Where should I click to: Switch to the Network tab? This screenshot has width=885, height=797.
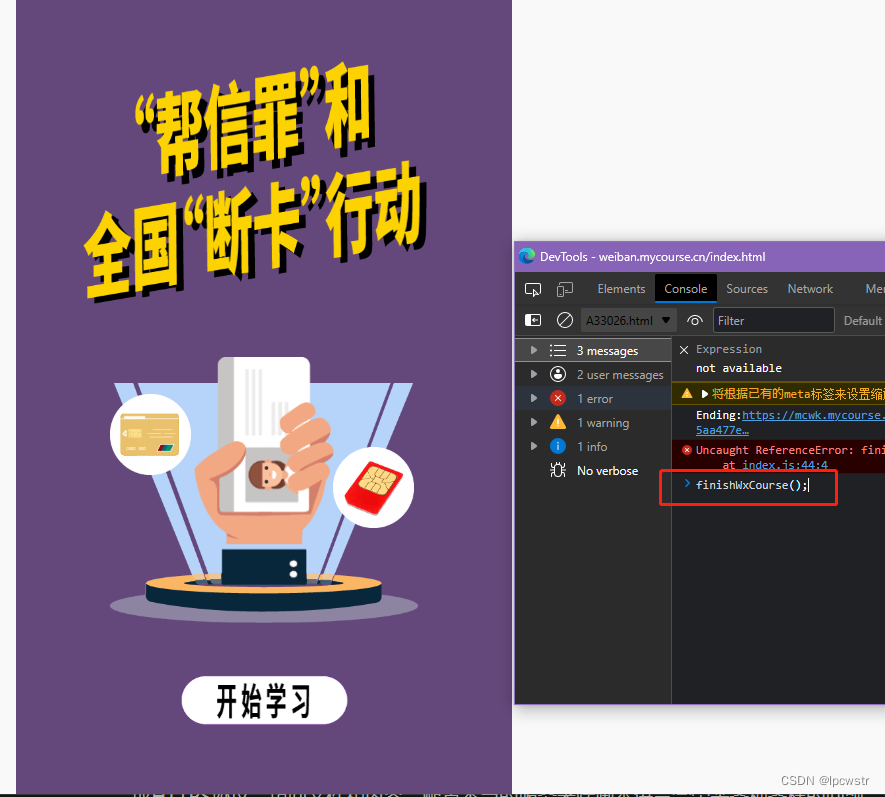pos(810,289)
